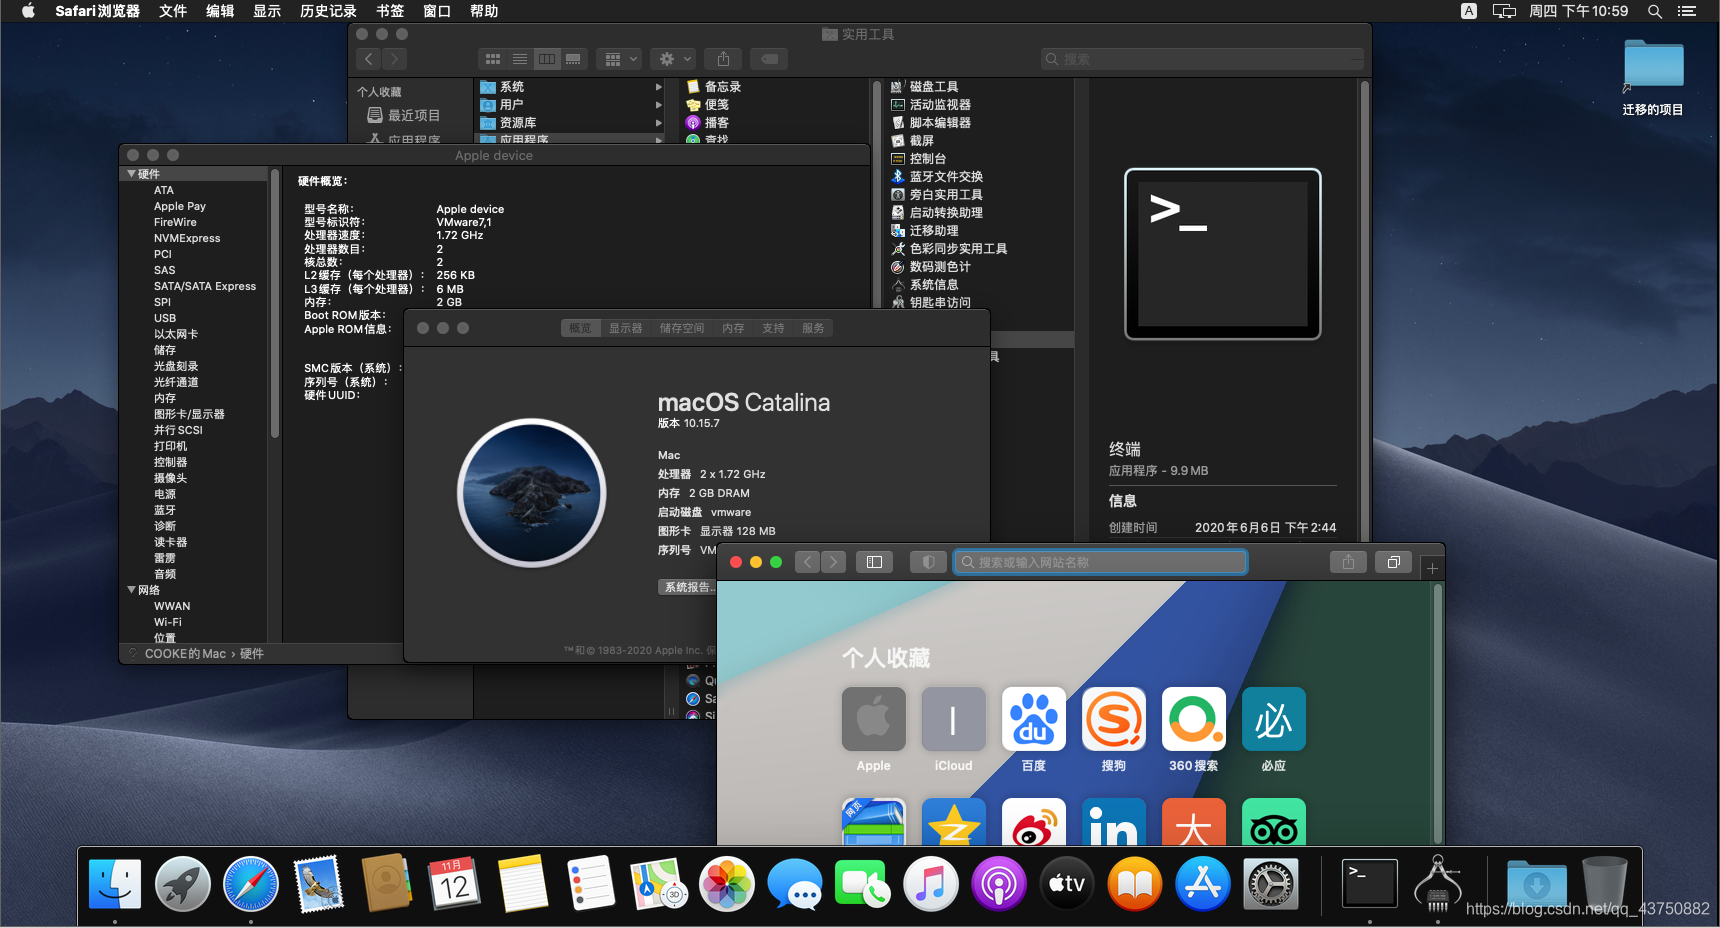Expand 资源库 folder arrow in Finder
Viewport: 1720px width, 928px height.
pos(658,123)
